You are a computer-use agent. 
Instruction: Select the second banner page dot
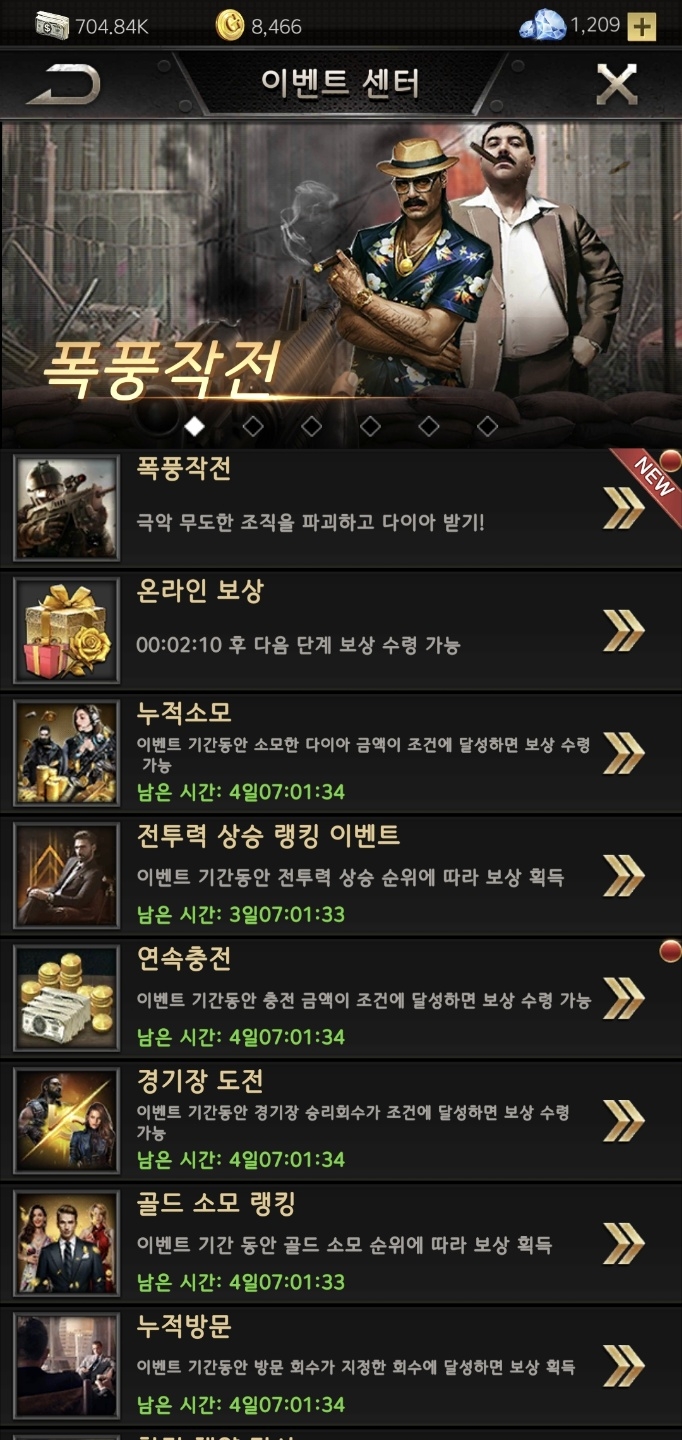(x=253, y=427)
